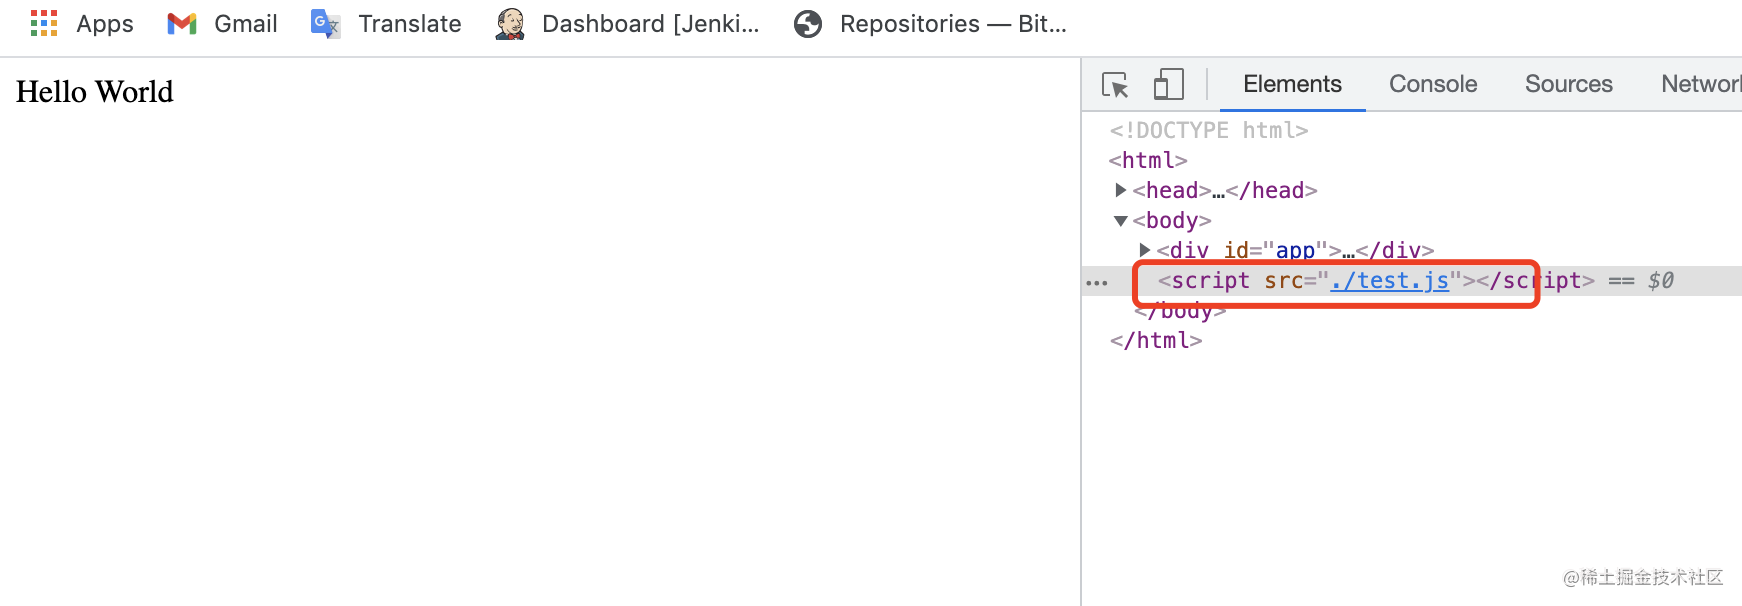
Task: Open the Google Translate bookmark
Action: (386, 24)
